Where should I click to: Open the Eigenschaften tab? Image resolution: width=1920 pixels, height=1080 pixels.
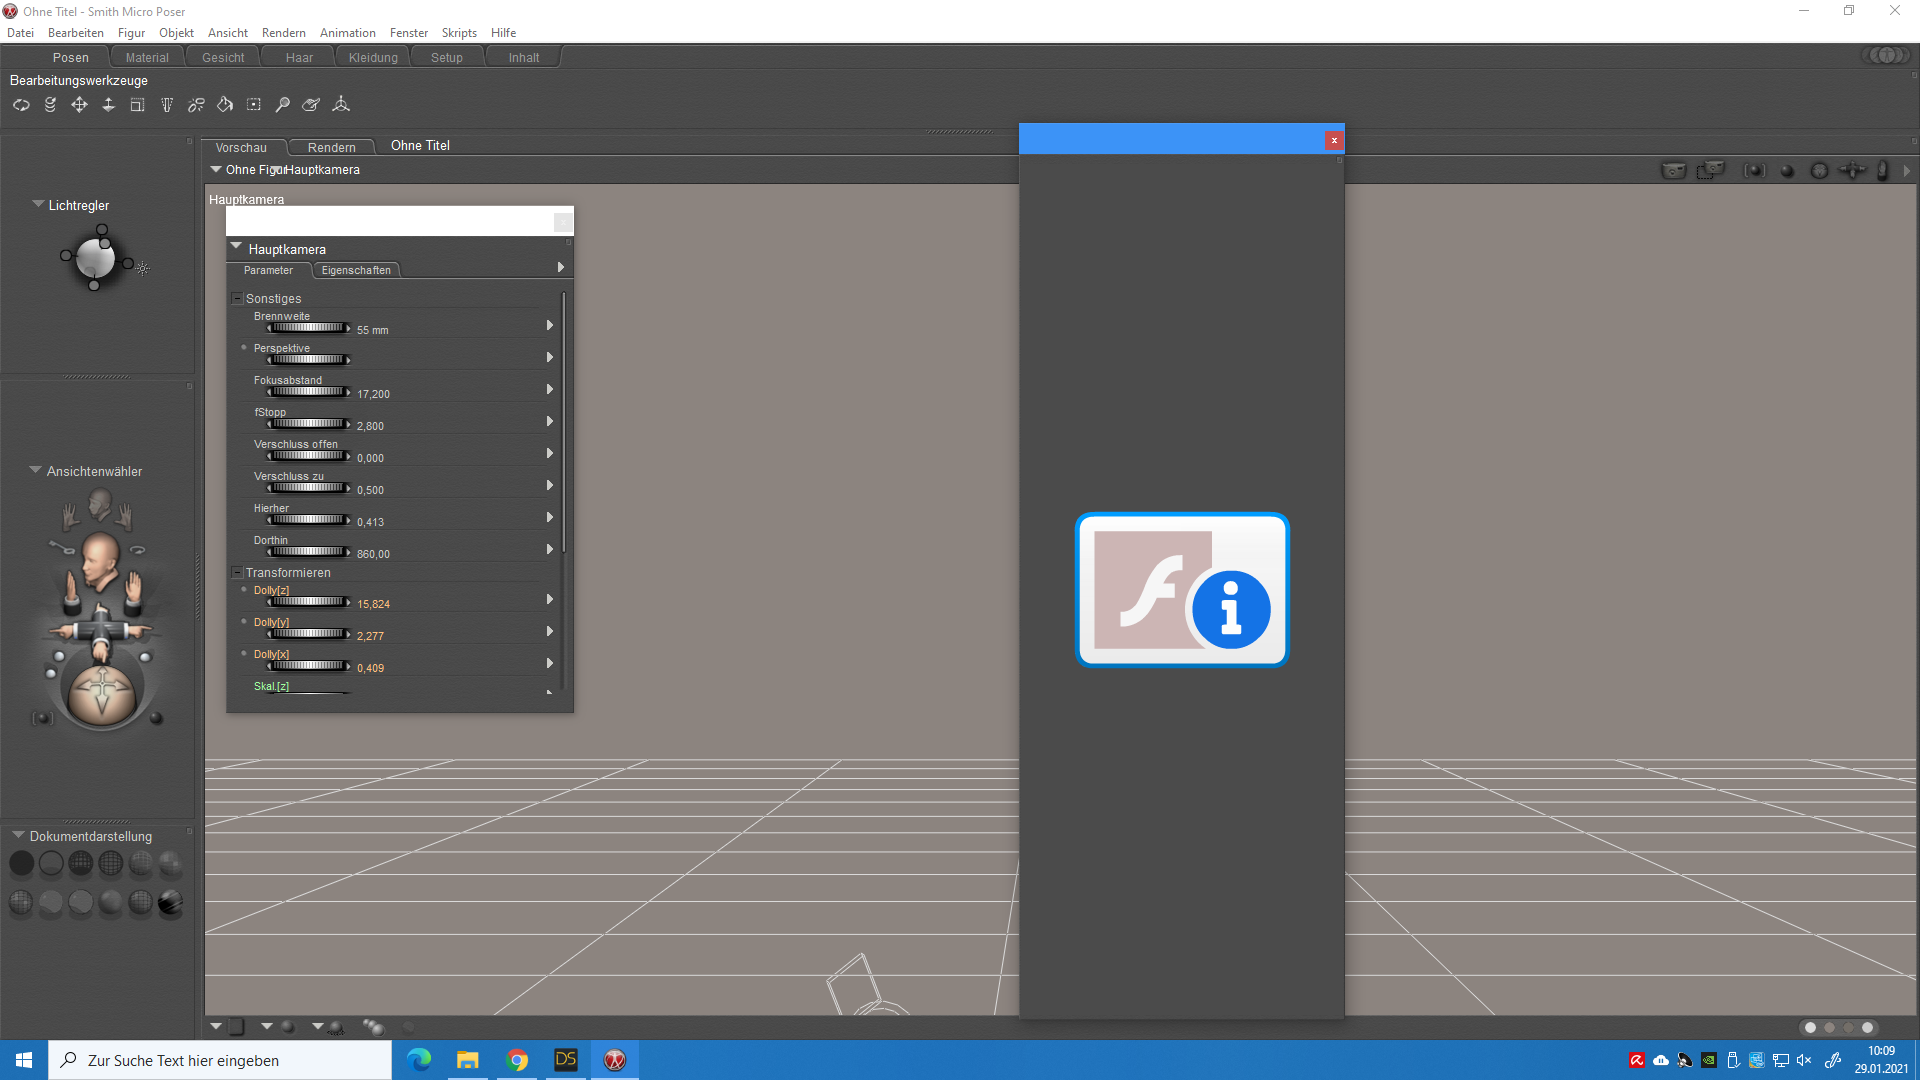point(356,271)
